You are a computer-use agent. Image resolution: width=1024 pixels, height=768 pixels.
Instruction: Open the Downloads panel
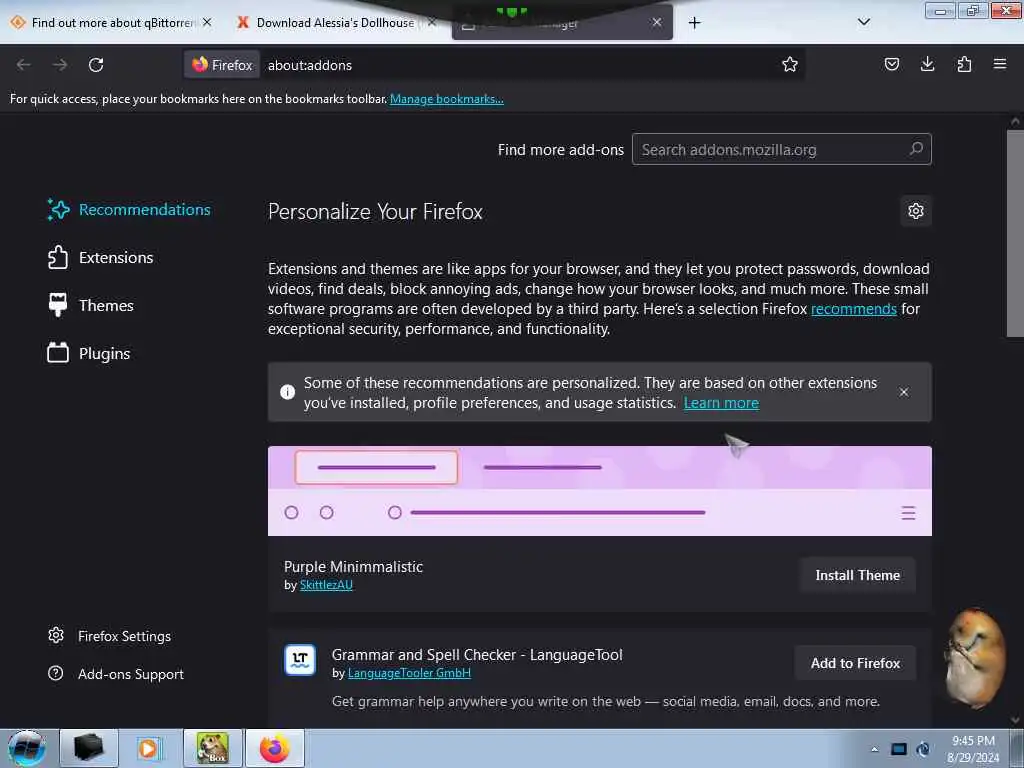click(927, 64)
